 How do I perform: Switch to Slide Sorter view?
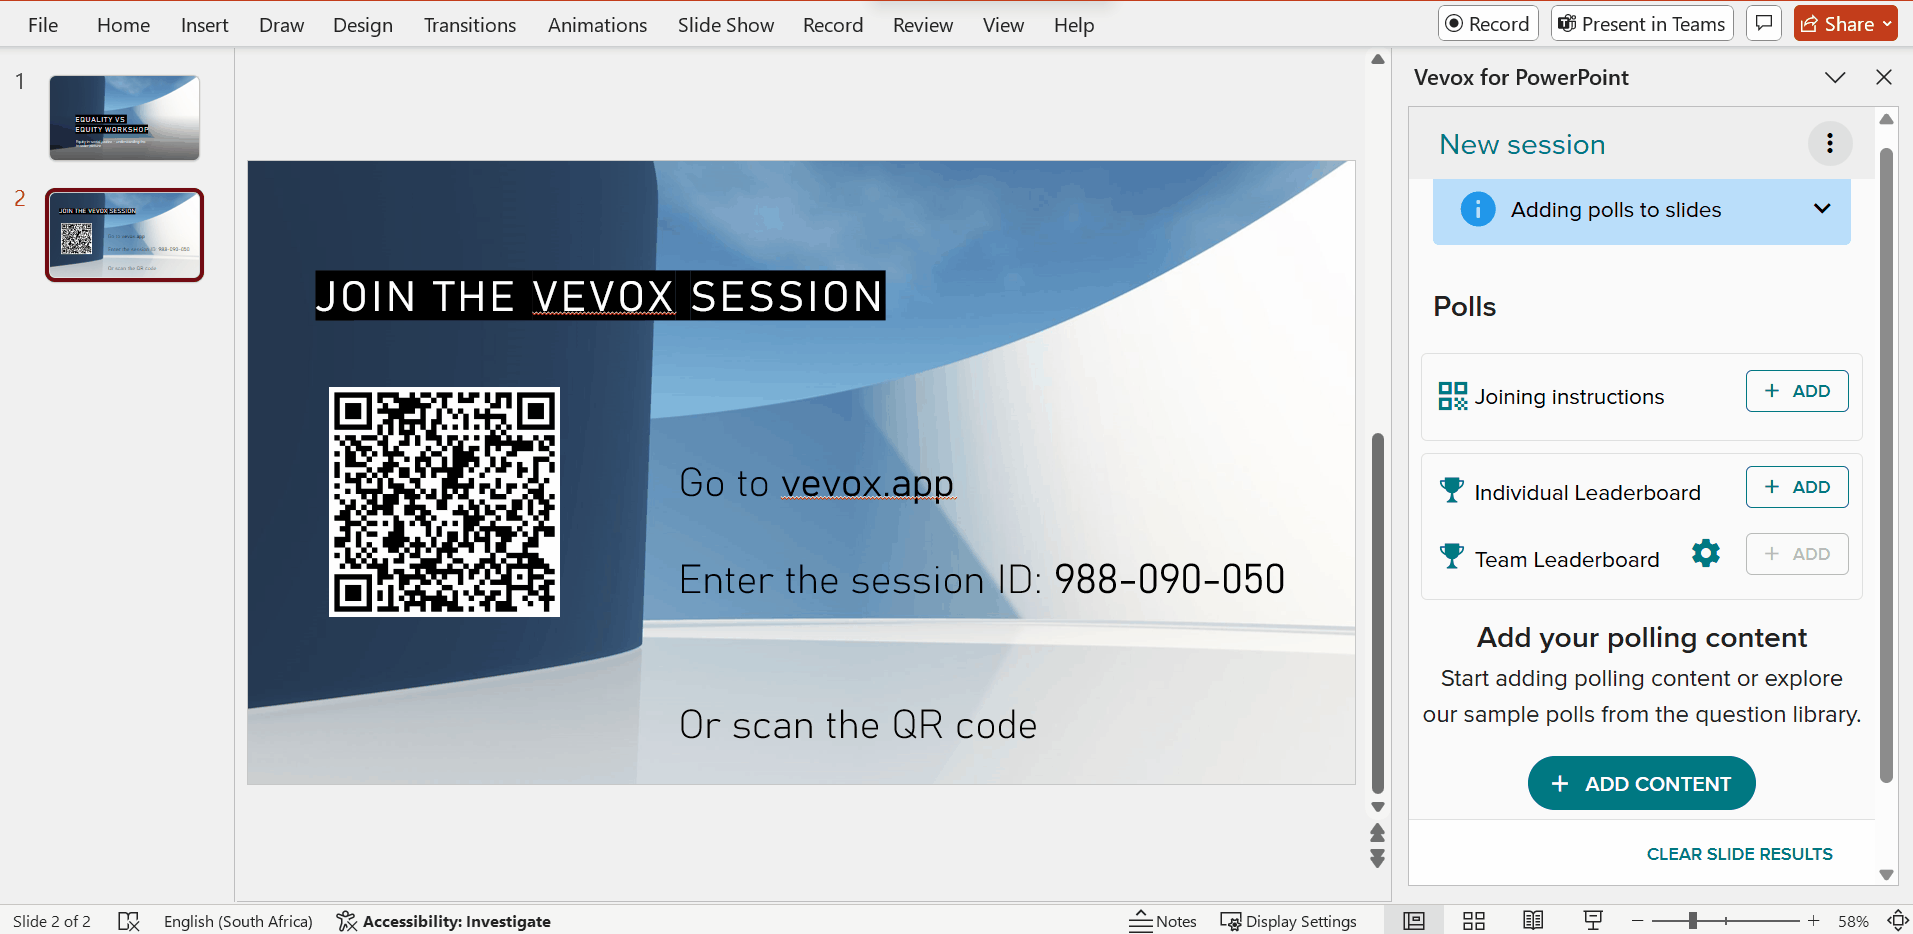pos(1474,921)
